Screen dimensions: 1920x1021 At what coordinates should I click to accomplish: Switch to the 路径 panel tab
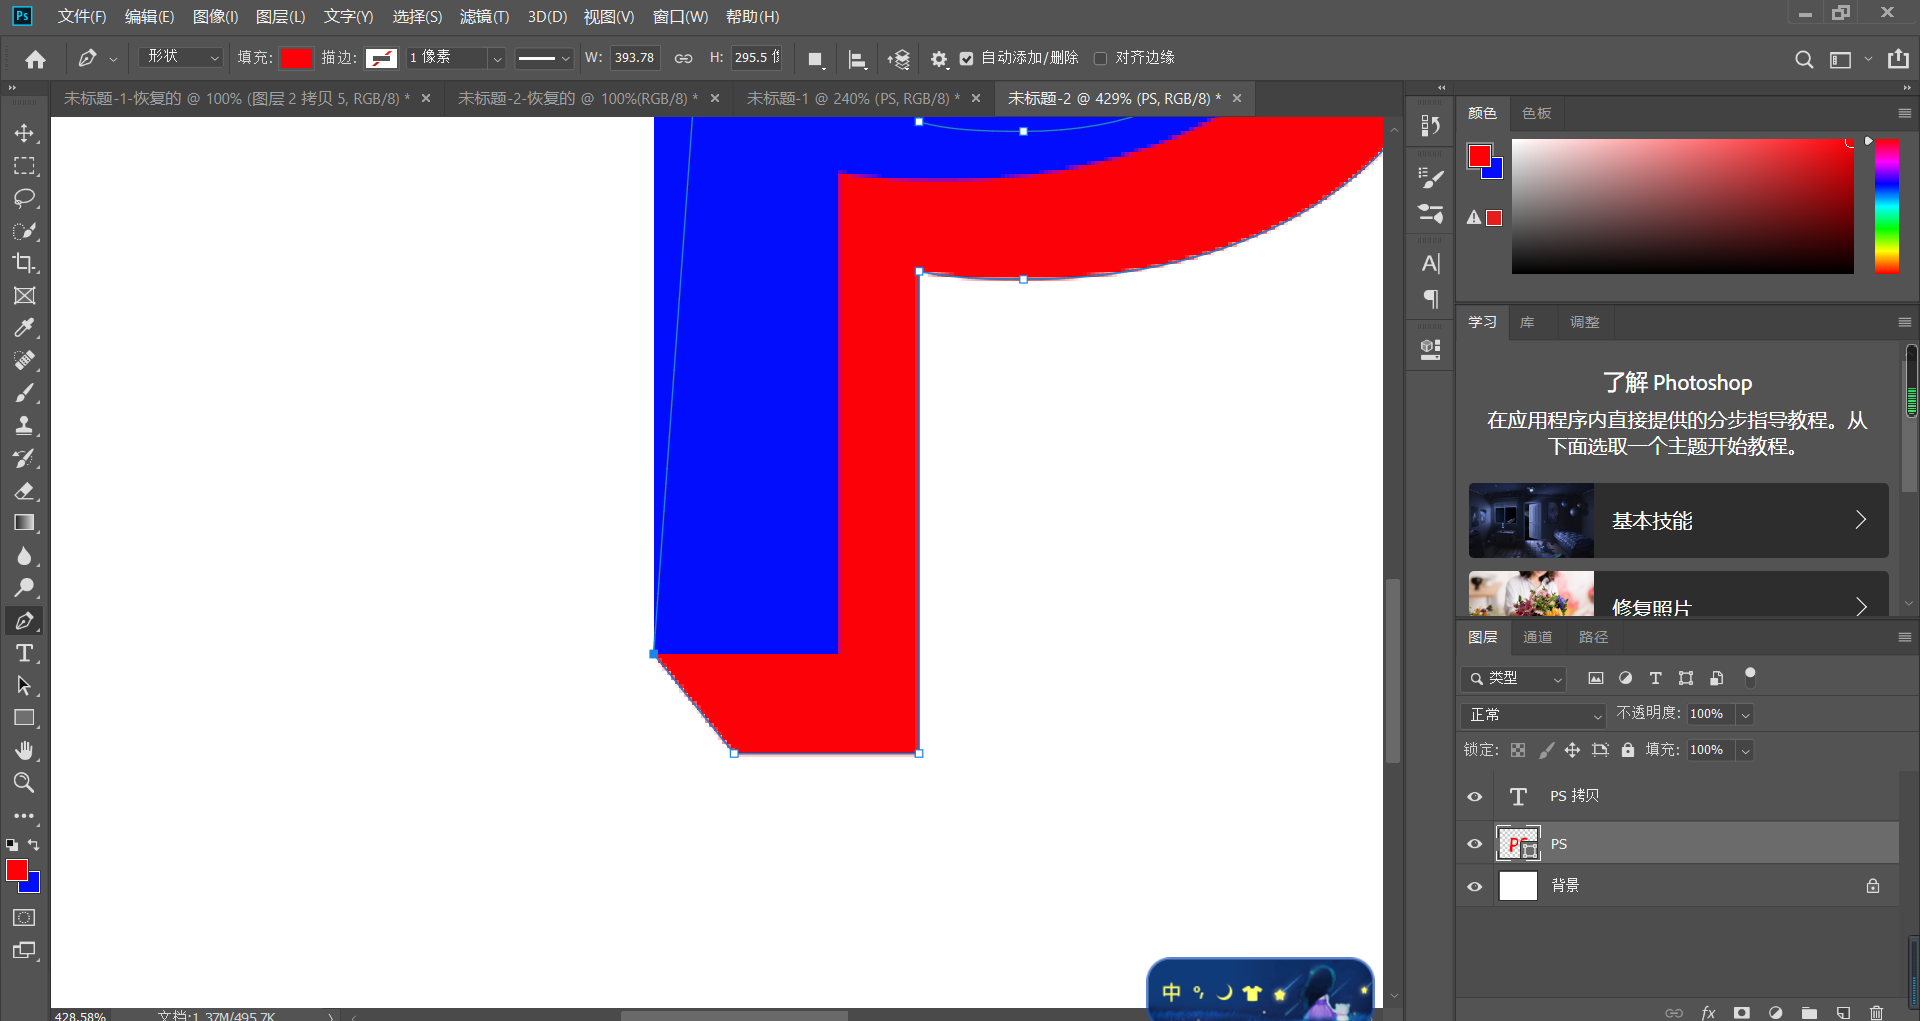coord(1593,637)
